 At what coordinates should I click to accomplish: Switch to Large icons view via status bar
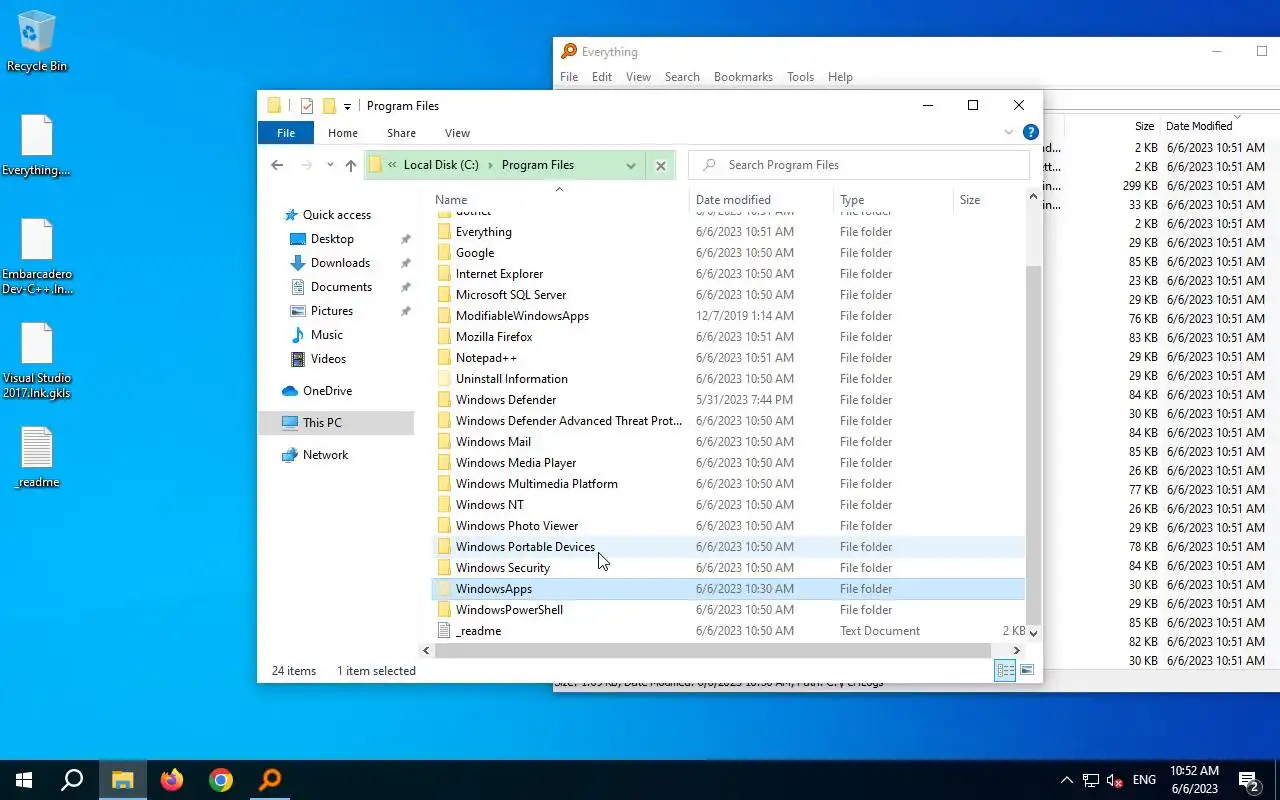pos(1027,671)
